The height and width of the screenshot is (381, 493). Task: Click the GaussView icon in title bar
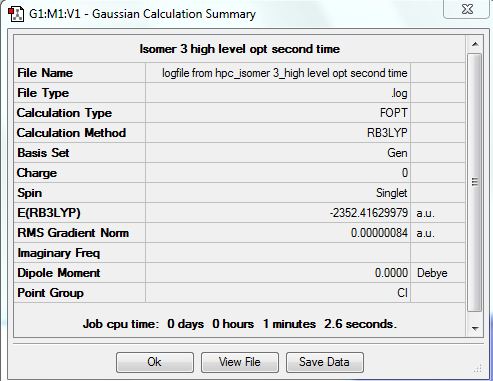tap(15, 14)
